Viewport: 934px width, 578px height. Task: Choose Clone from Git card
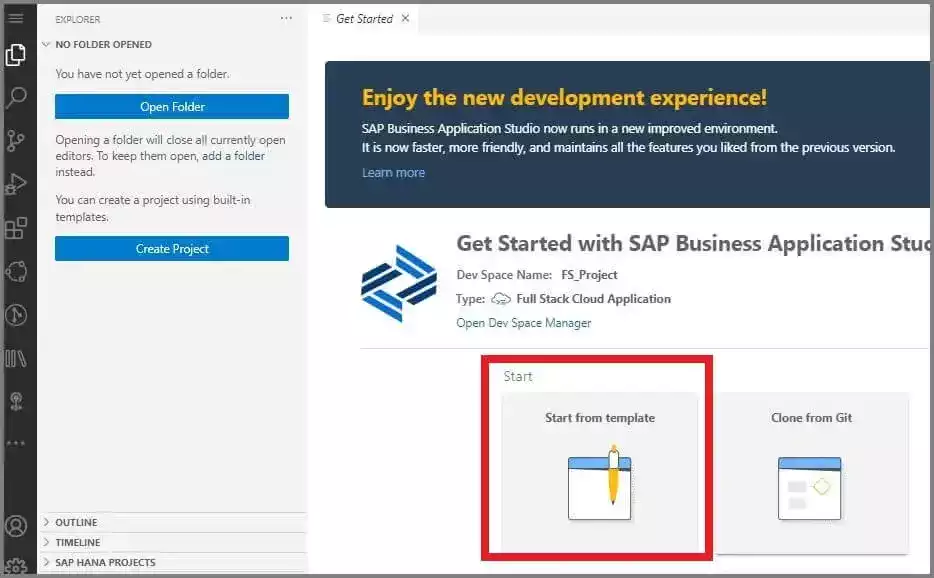coord(811,472)
